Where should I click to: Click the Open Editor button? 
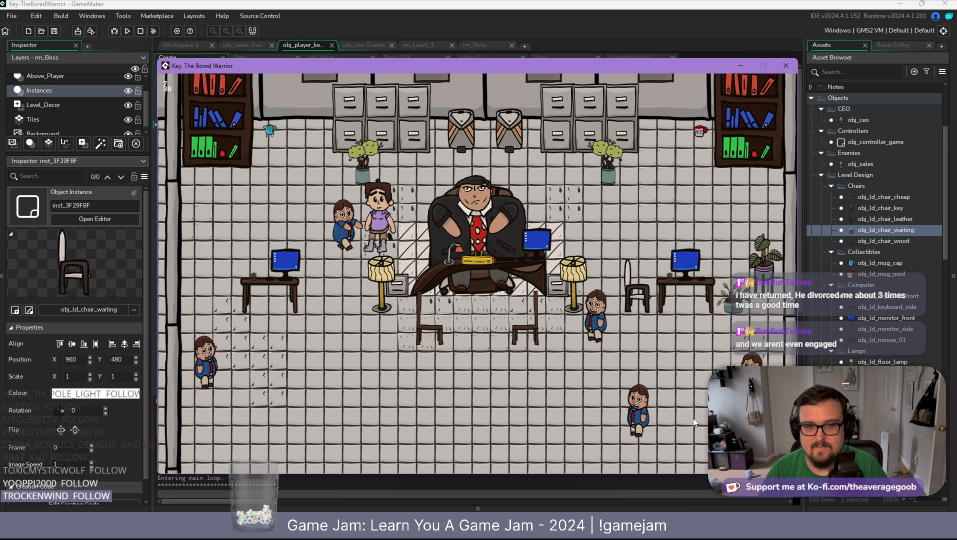95,219
